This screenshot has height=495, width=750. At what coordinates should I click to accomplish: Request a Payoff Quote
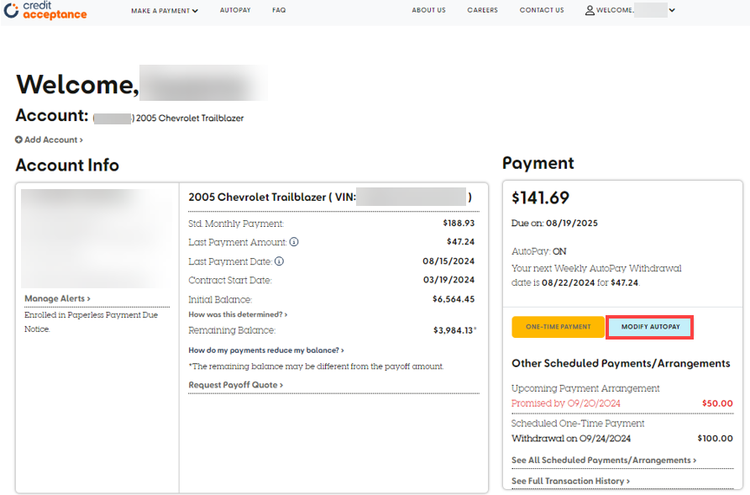point(235,385)
